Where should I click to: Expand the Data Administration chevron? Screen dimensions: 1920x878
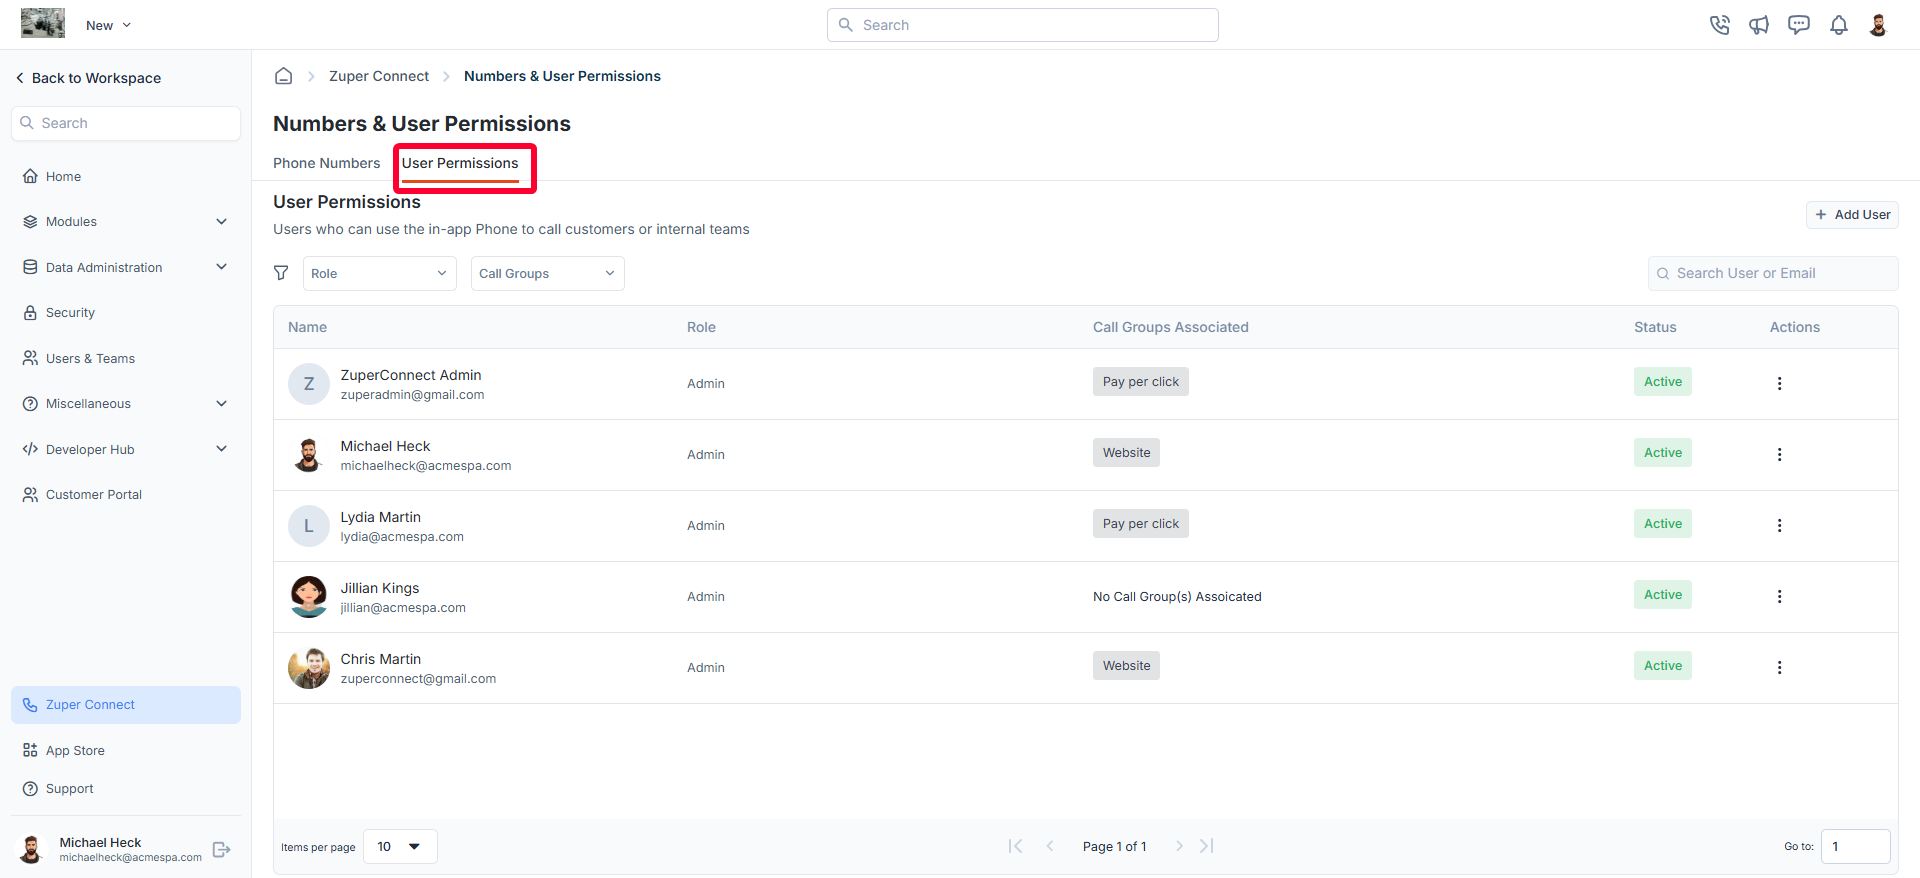coord(221,267)
